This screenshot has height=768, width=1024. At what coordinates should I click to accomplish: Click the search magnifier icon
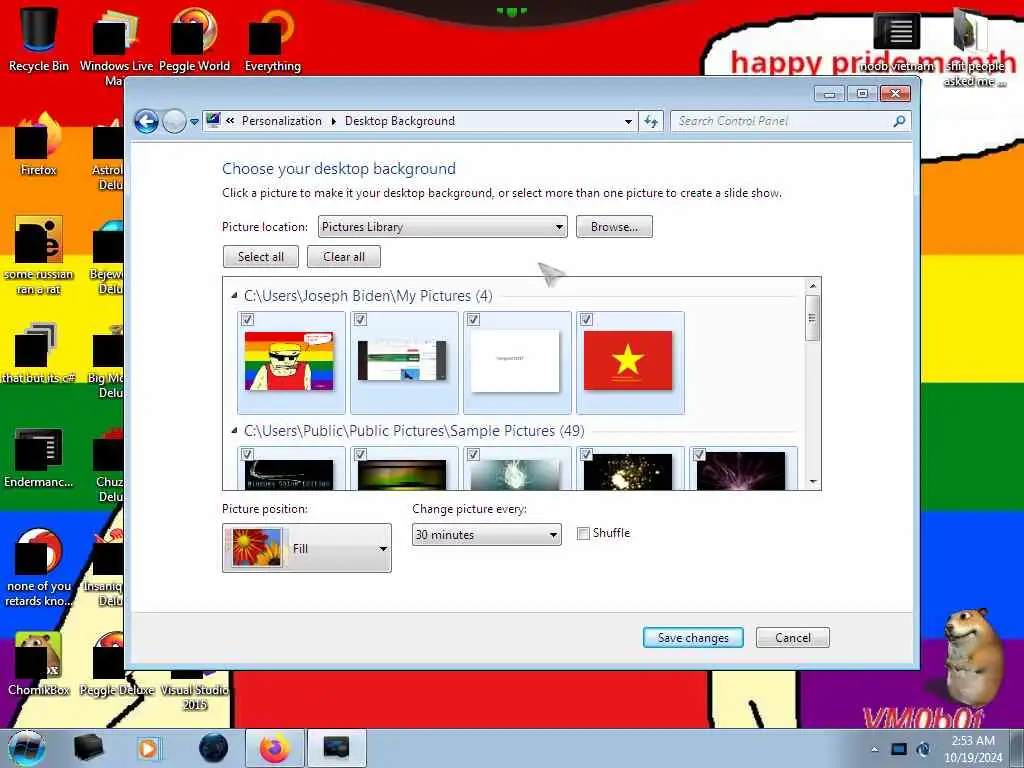(x=899, y=121)
